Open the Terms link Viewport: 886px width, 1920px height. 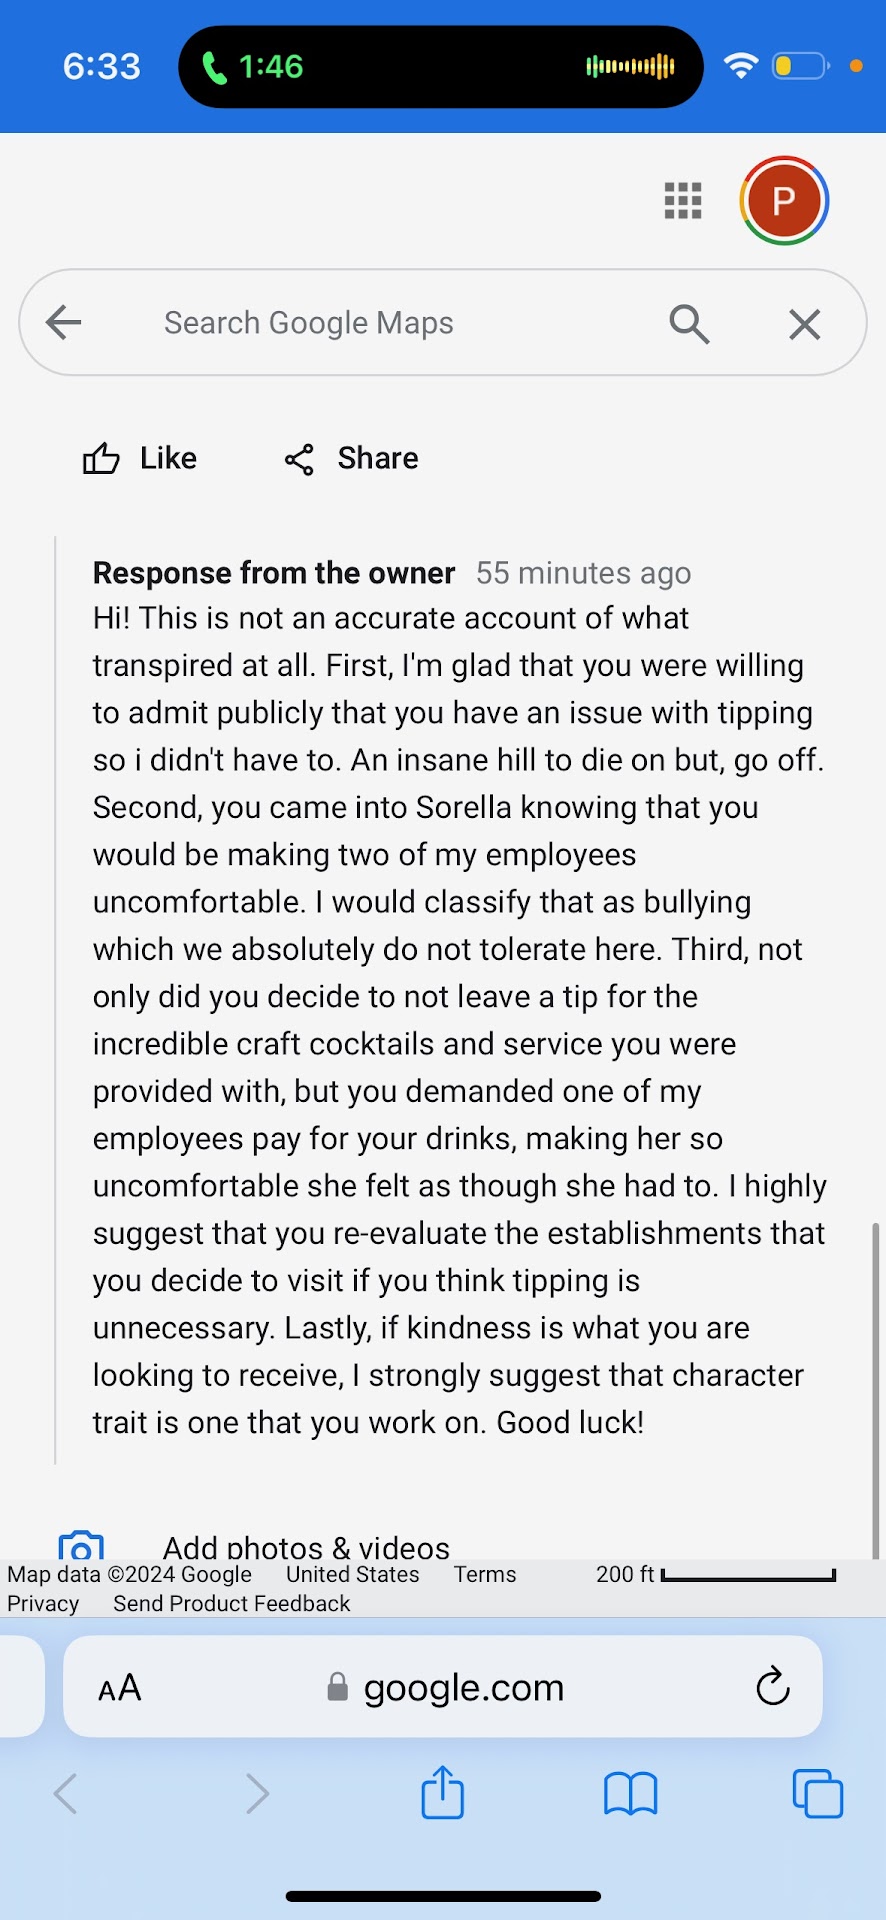click(485, 1575)
